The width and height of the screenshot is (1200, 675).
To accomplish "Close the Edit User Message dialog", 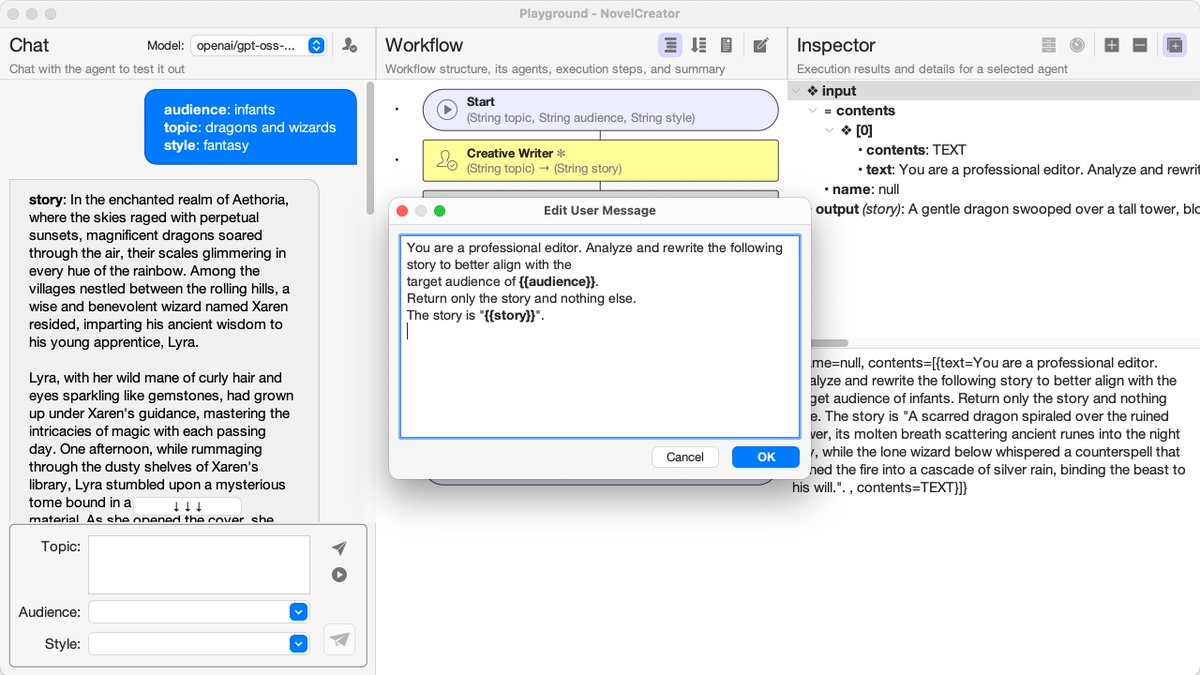I will pos(403,211).
